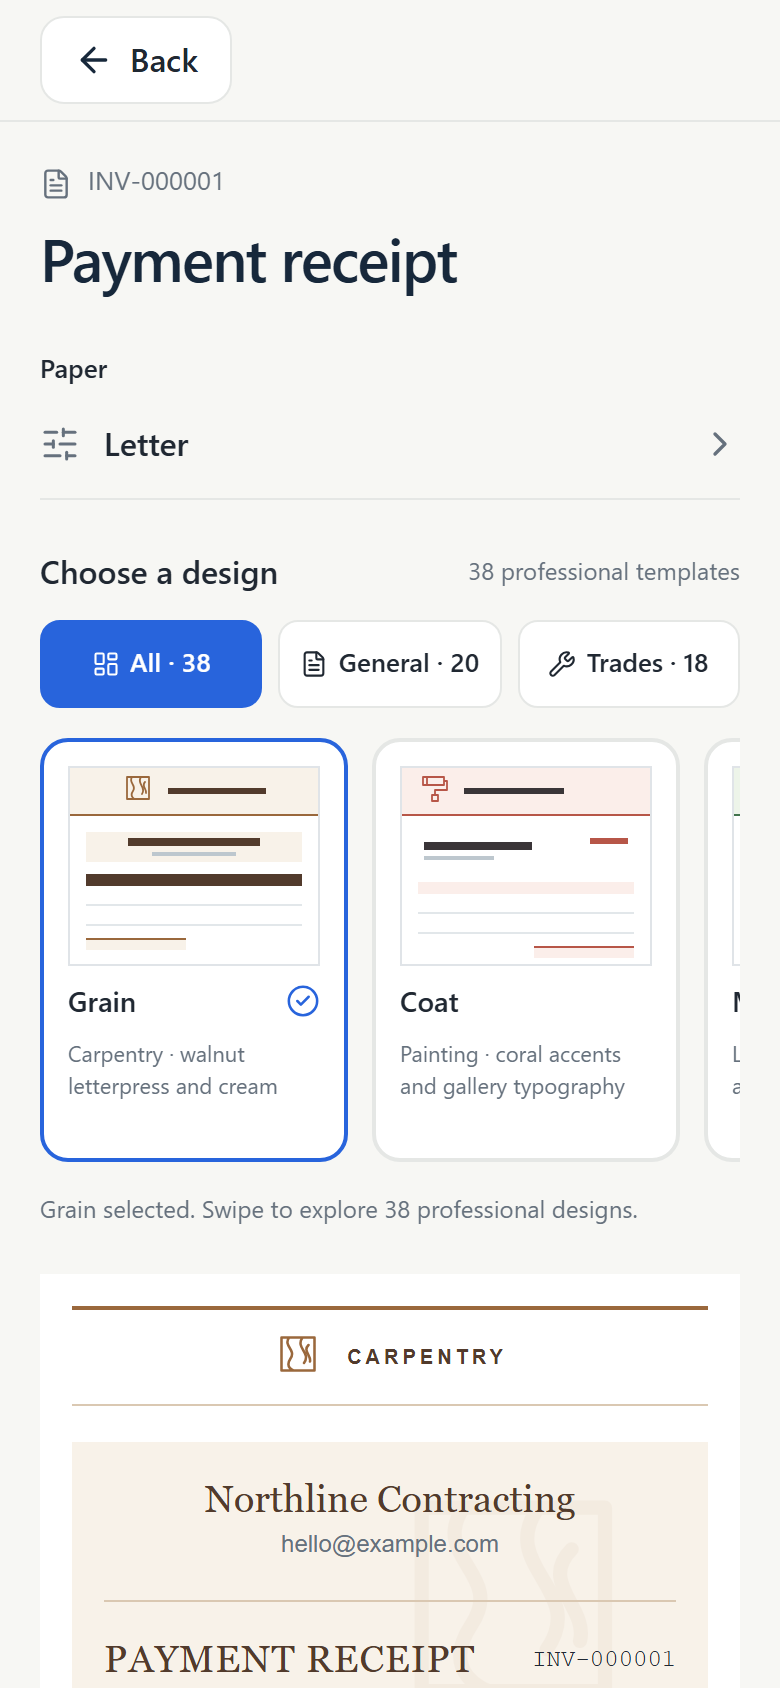Switch to the General · 20 tab
Image resolution: width=780 pixels, height=1688 pixels.
pos(390,664)
